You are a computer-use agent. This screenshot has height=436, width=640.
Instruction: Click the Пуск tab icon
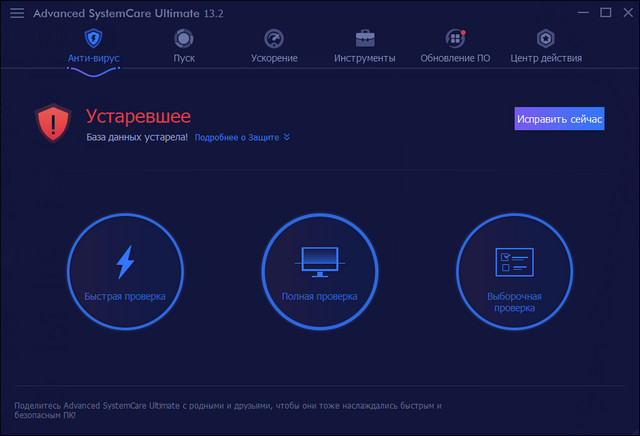(184, 38)
